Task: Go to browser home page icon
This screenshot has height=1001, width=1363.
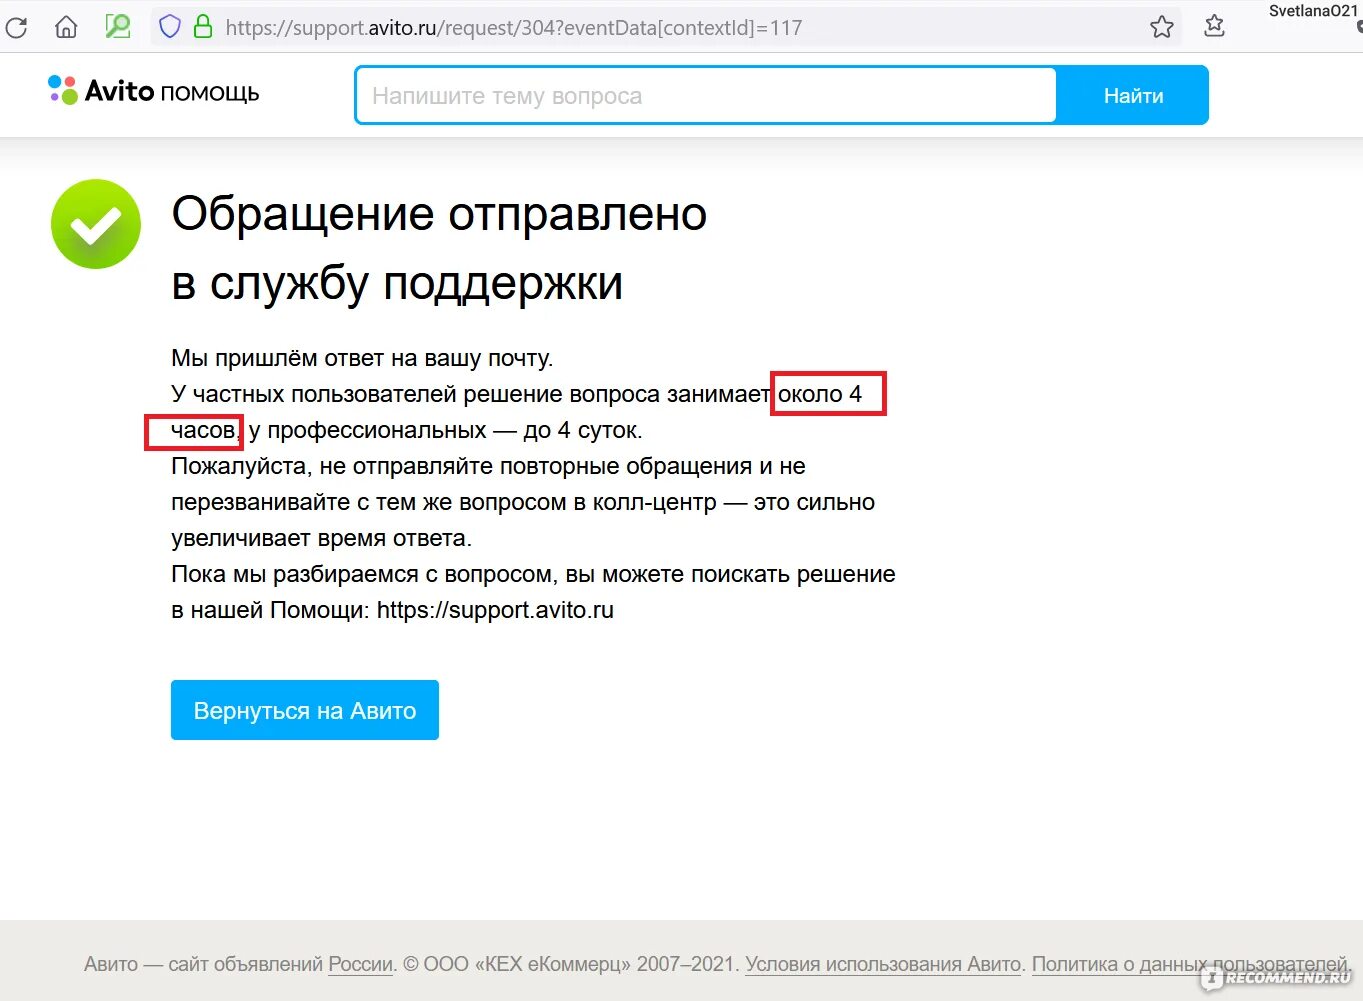Action: [66, 27]
